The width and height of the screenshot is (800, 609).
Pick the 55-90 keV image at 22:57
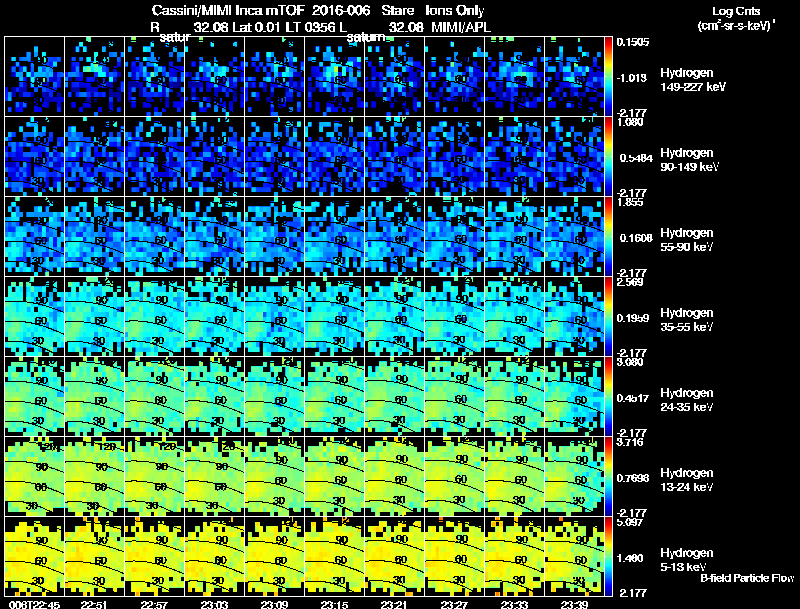point(154,236)
